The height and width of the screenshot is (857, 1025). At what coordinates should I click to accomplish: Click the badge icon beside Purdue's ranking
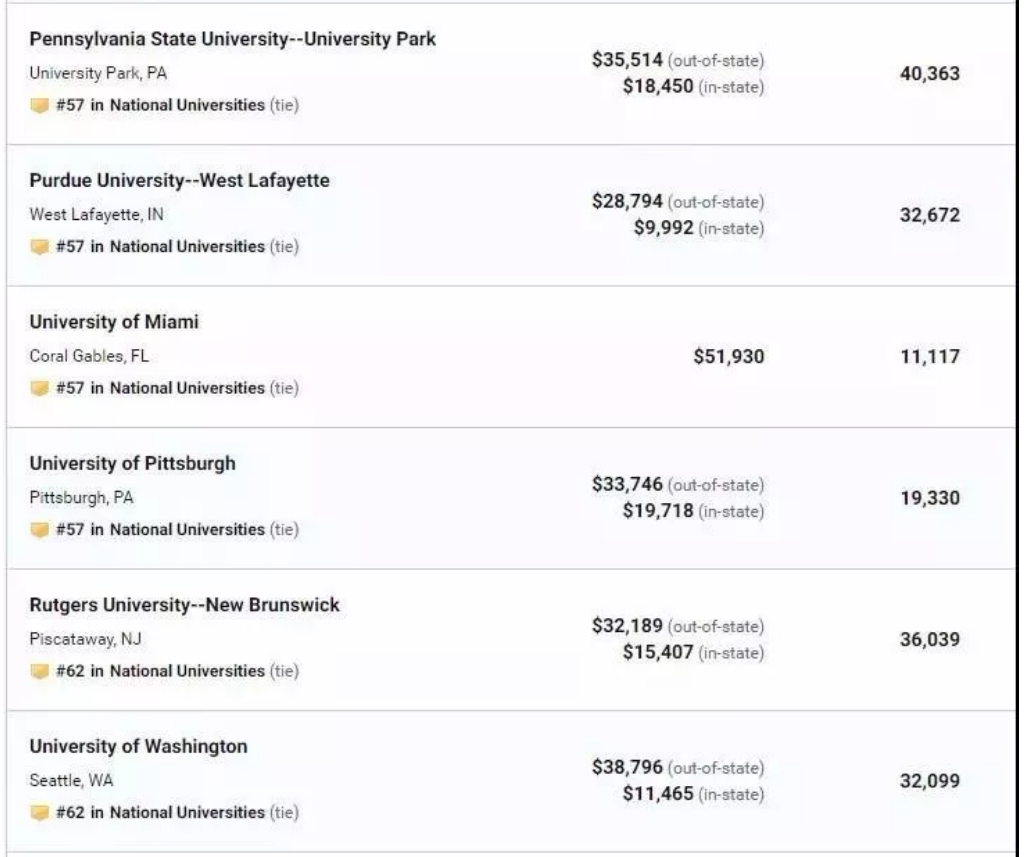tap(39, 247)
